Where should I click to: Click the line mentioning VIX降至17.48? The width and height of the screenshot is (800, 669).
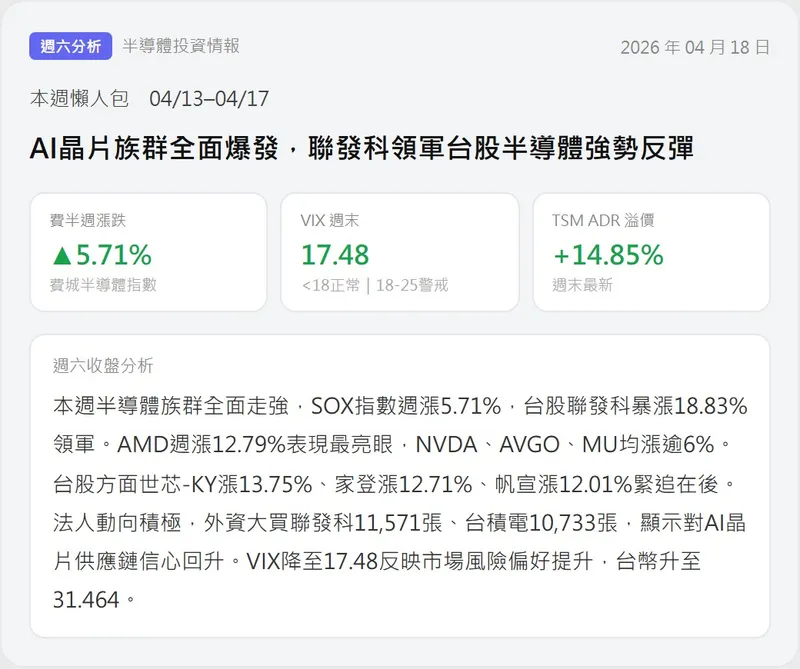377,561
